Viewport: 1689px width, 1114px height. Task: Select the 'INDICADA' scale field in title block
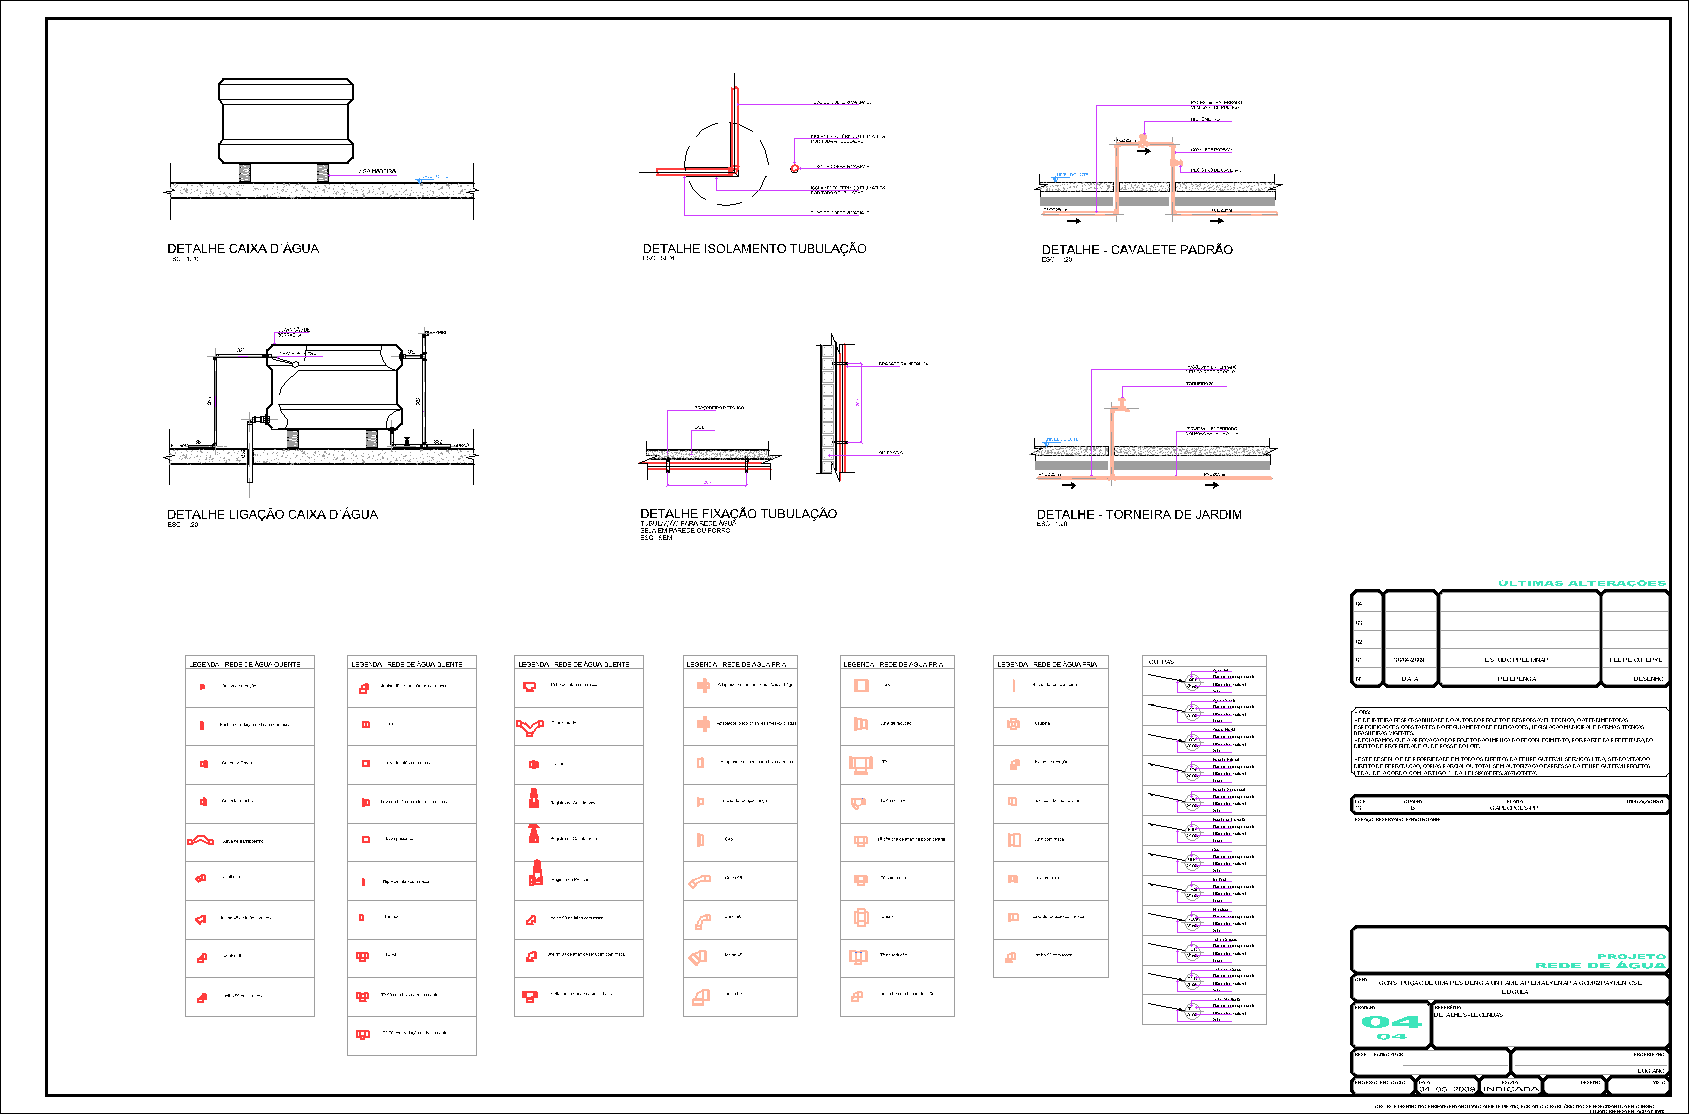1511,1088
